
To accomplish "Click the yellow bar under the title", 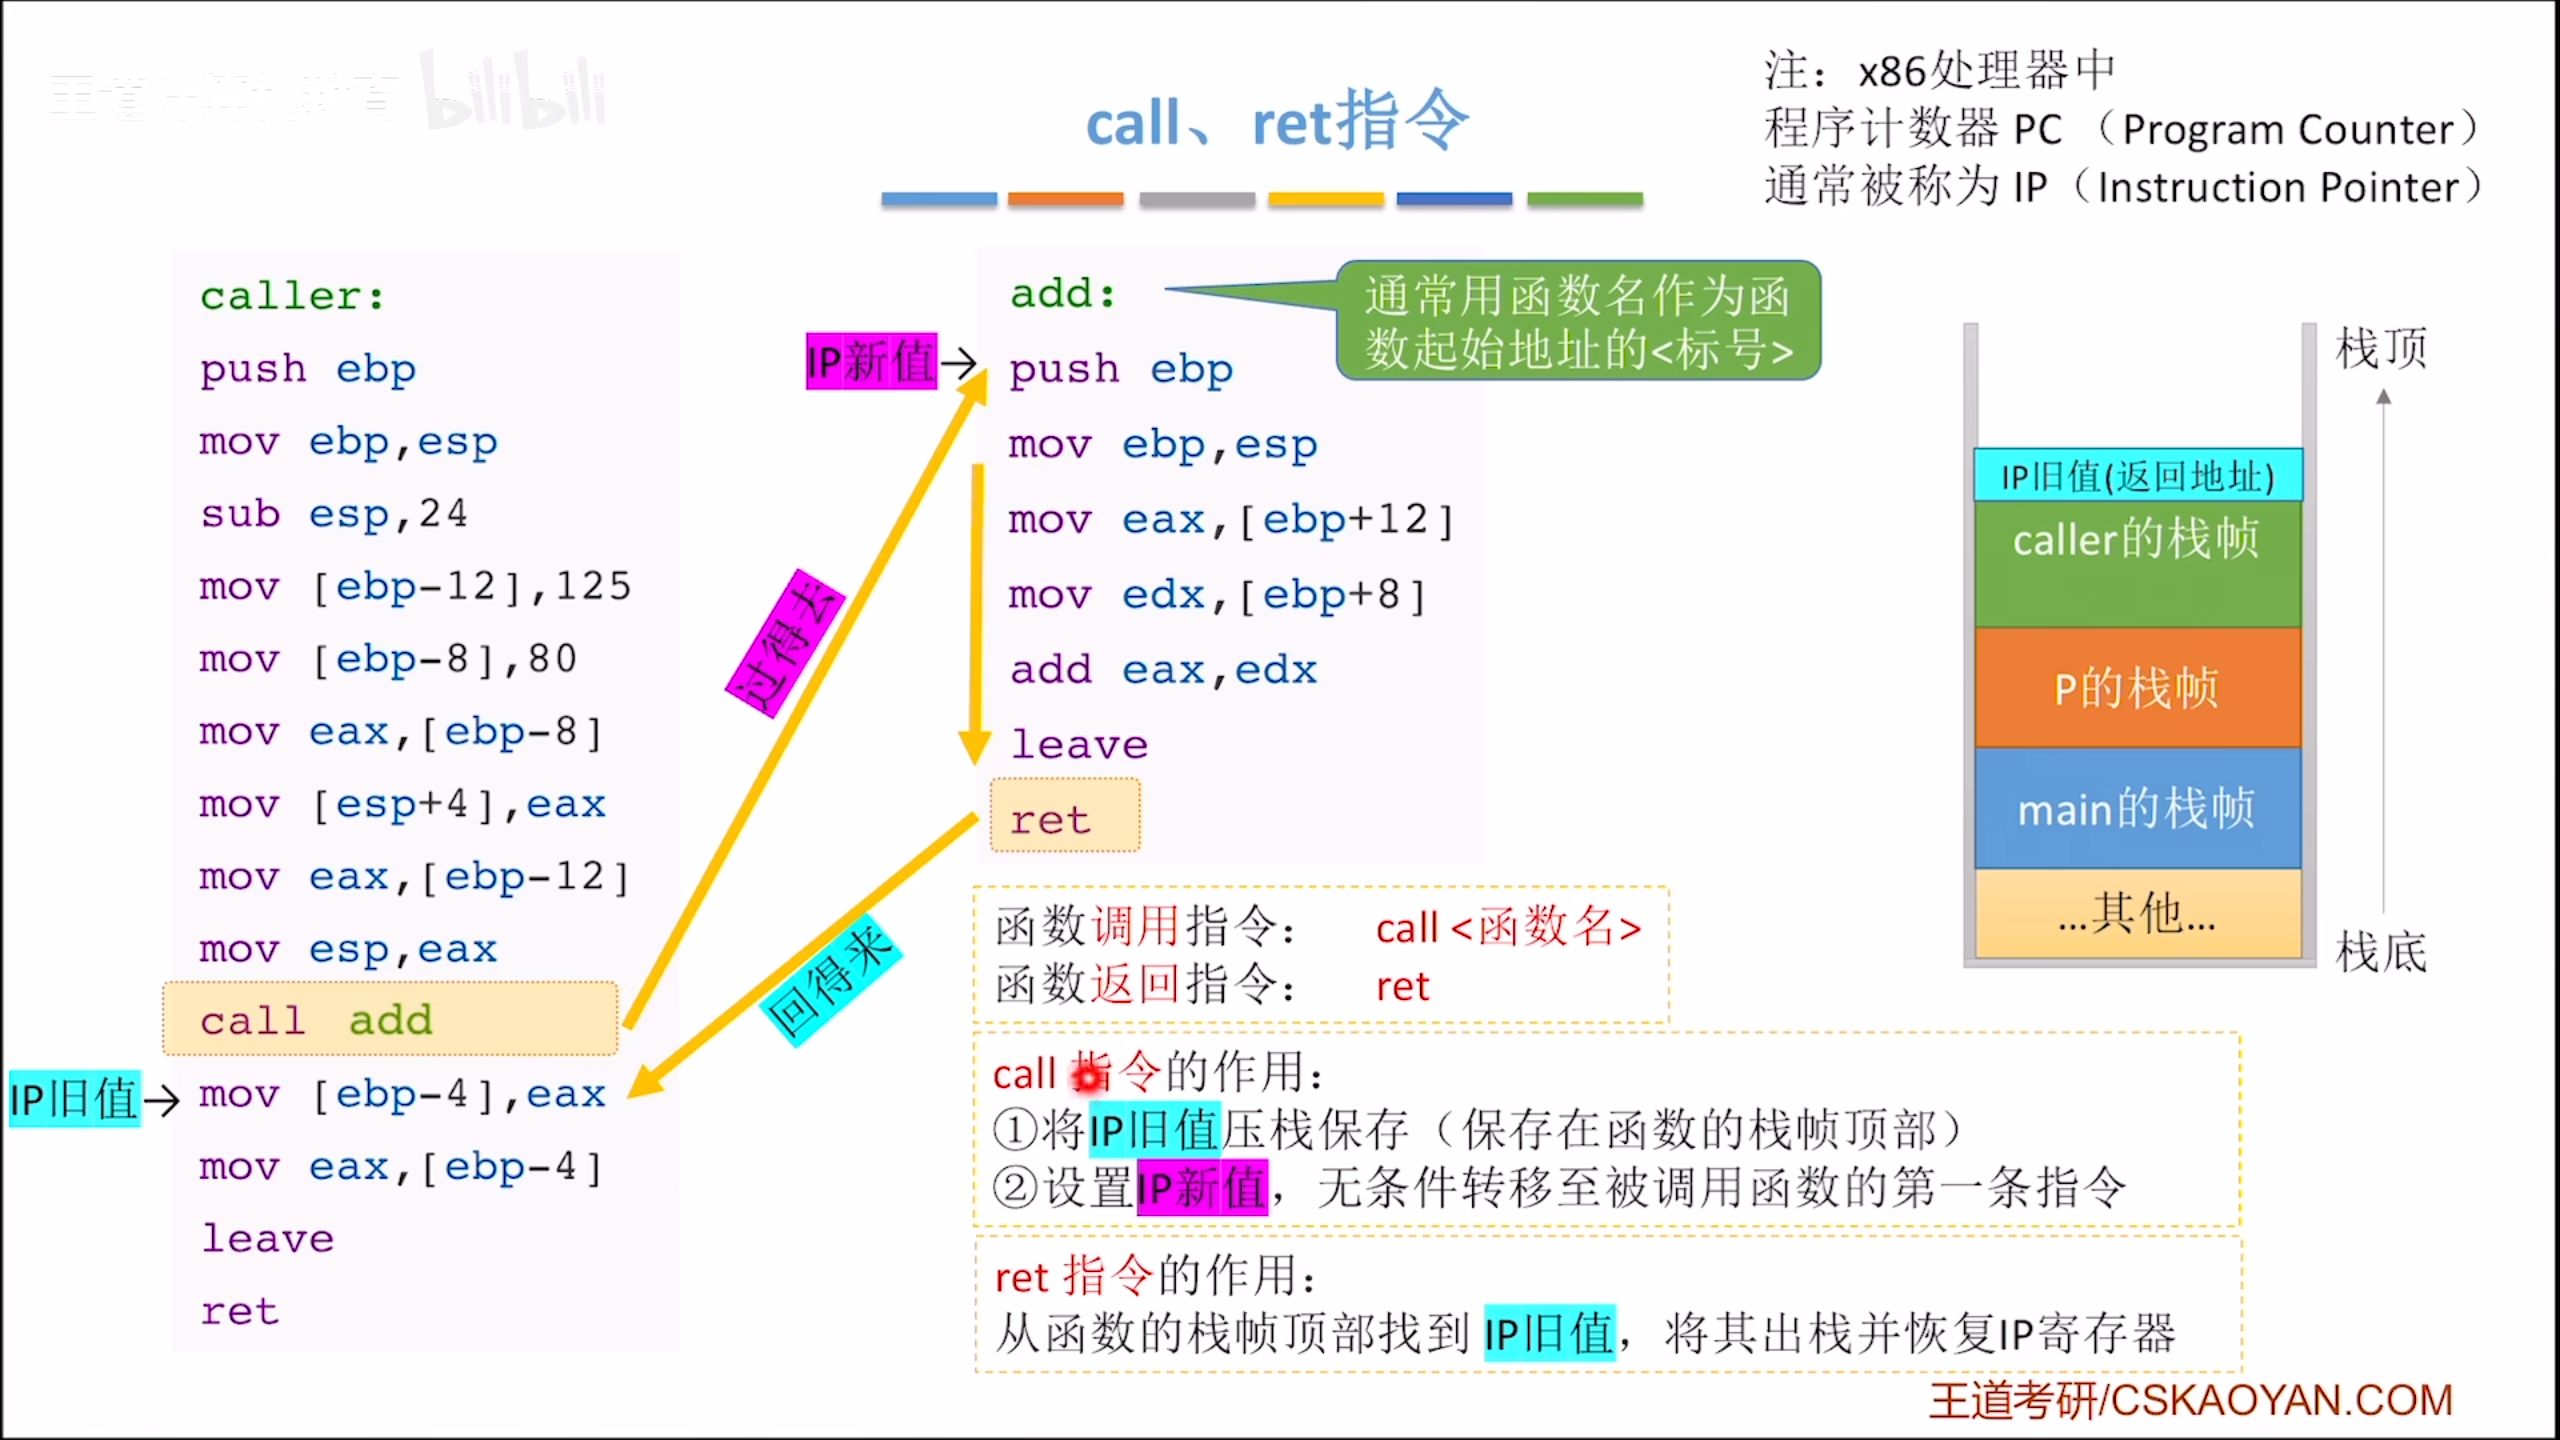I will click(x=1325, y=199).
